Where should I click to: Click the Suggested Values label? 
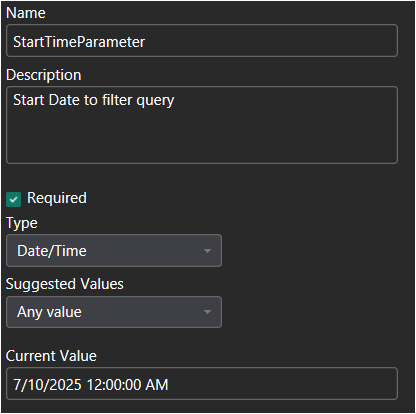pyautogui.click(x=65, y=284)
